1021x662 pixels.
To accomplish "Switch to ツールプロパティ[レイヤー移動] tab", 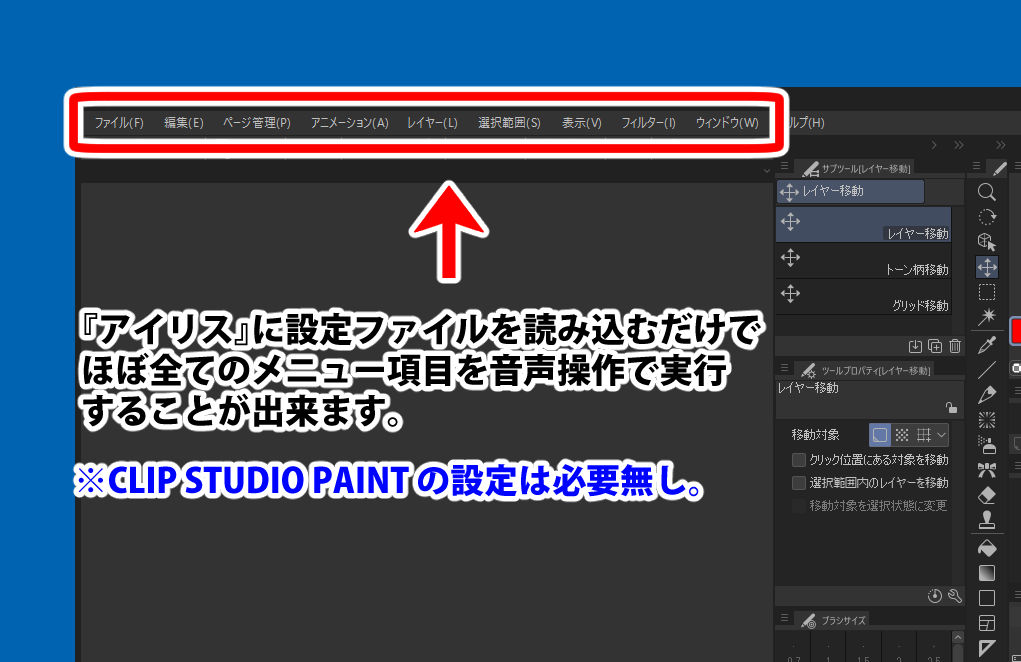I will [865, 370].
